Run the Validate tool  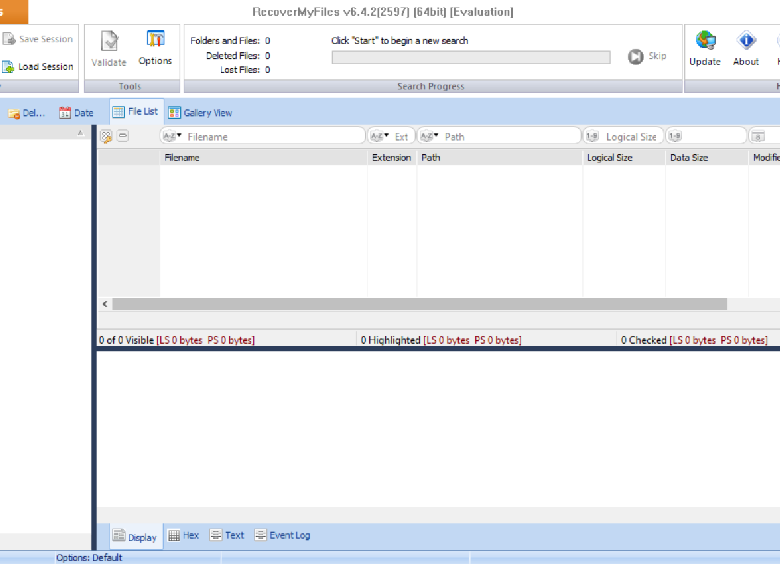(109, 49)
